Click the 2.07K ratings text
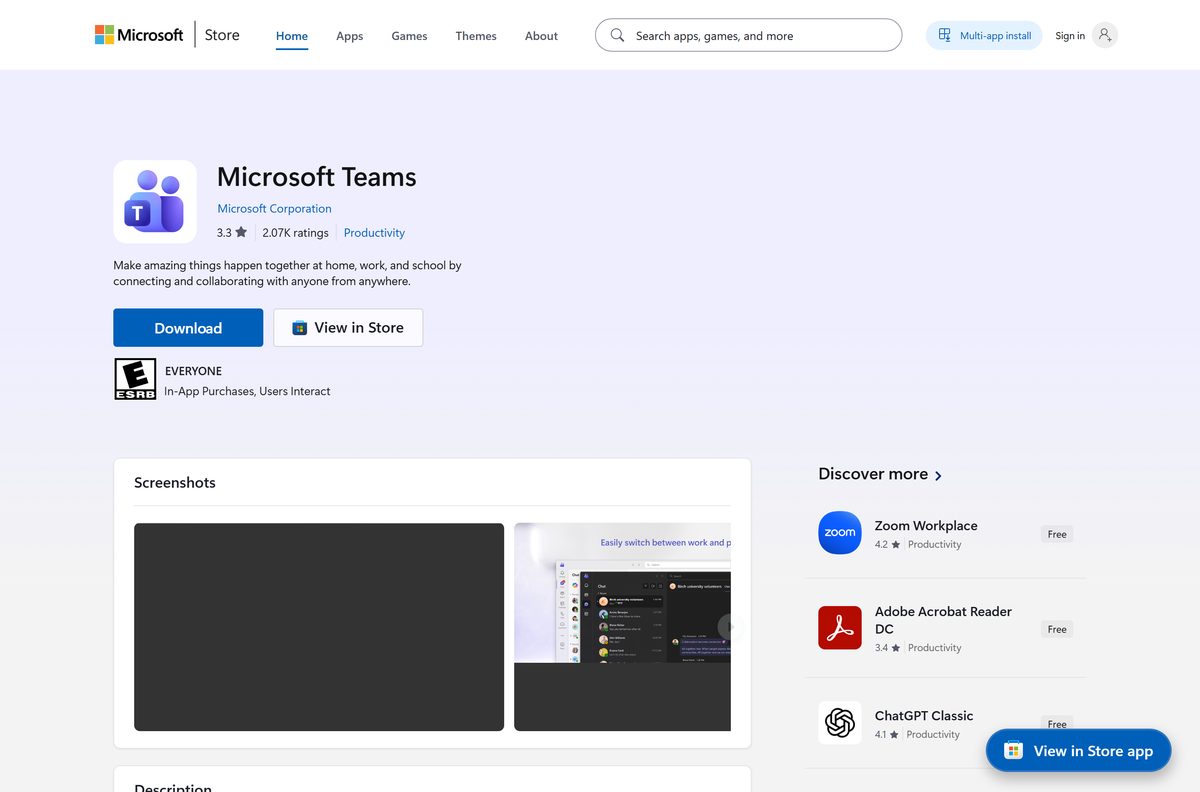Screen dimensions: 1200x792 (x=295, y=233)
